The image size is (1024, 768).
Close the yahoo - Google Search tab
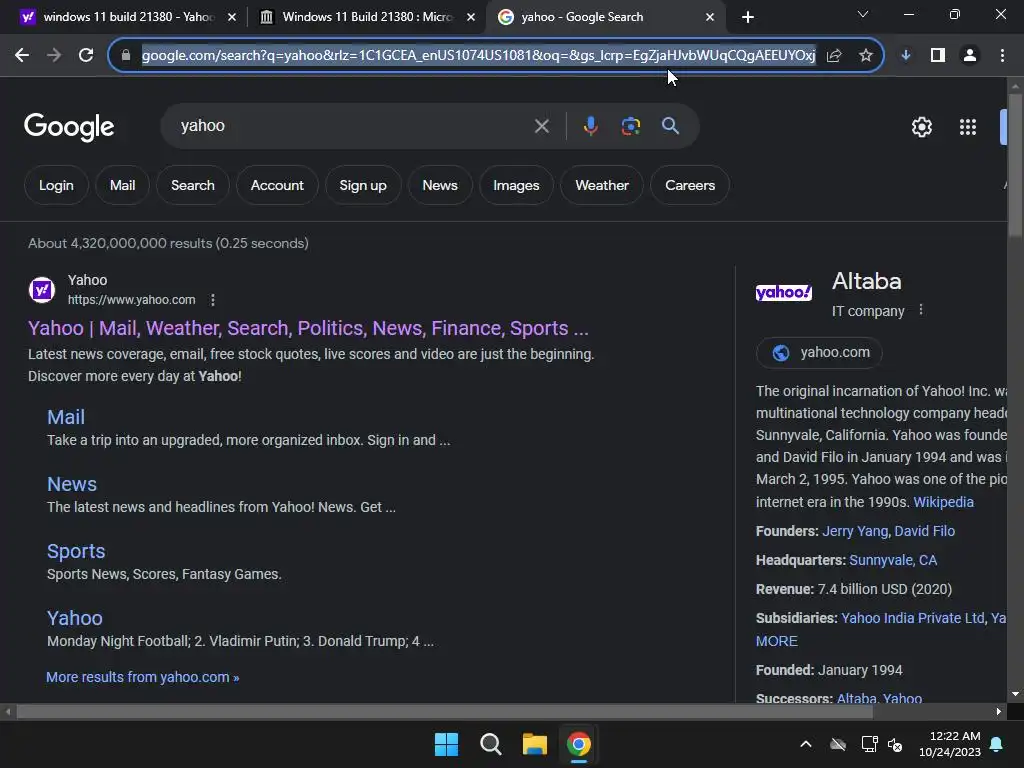pos(710,17)
